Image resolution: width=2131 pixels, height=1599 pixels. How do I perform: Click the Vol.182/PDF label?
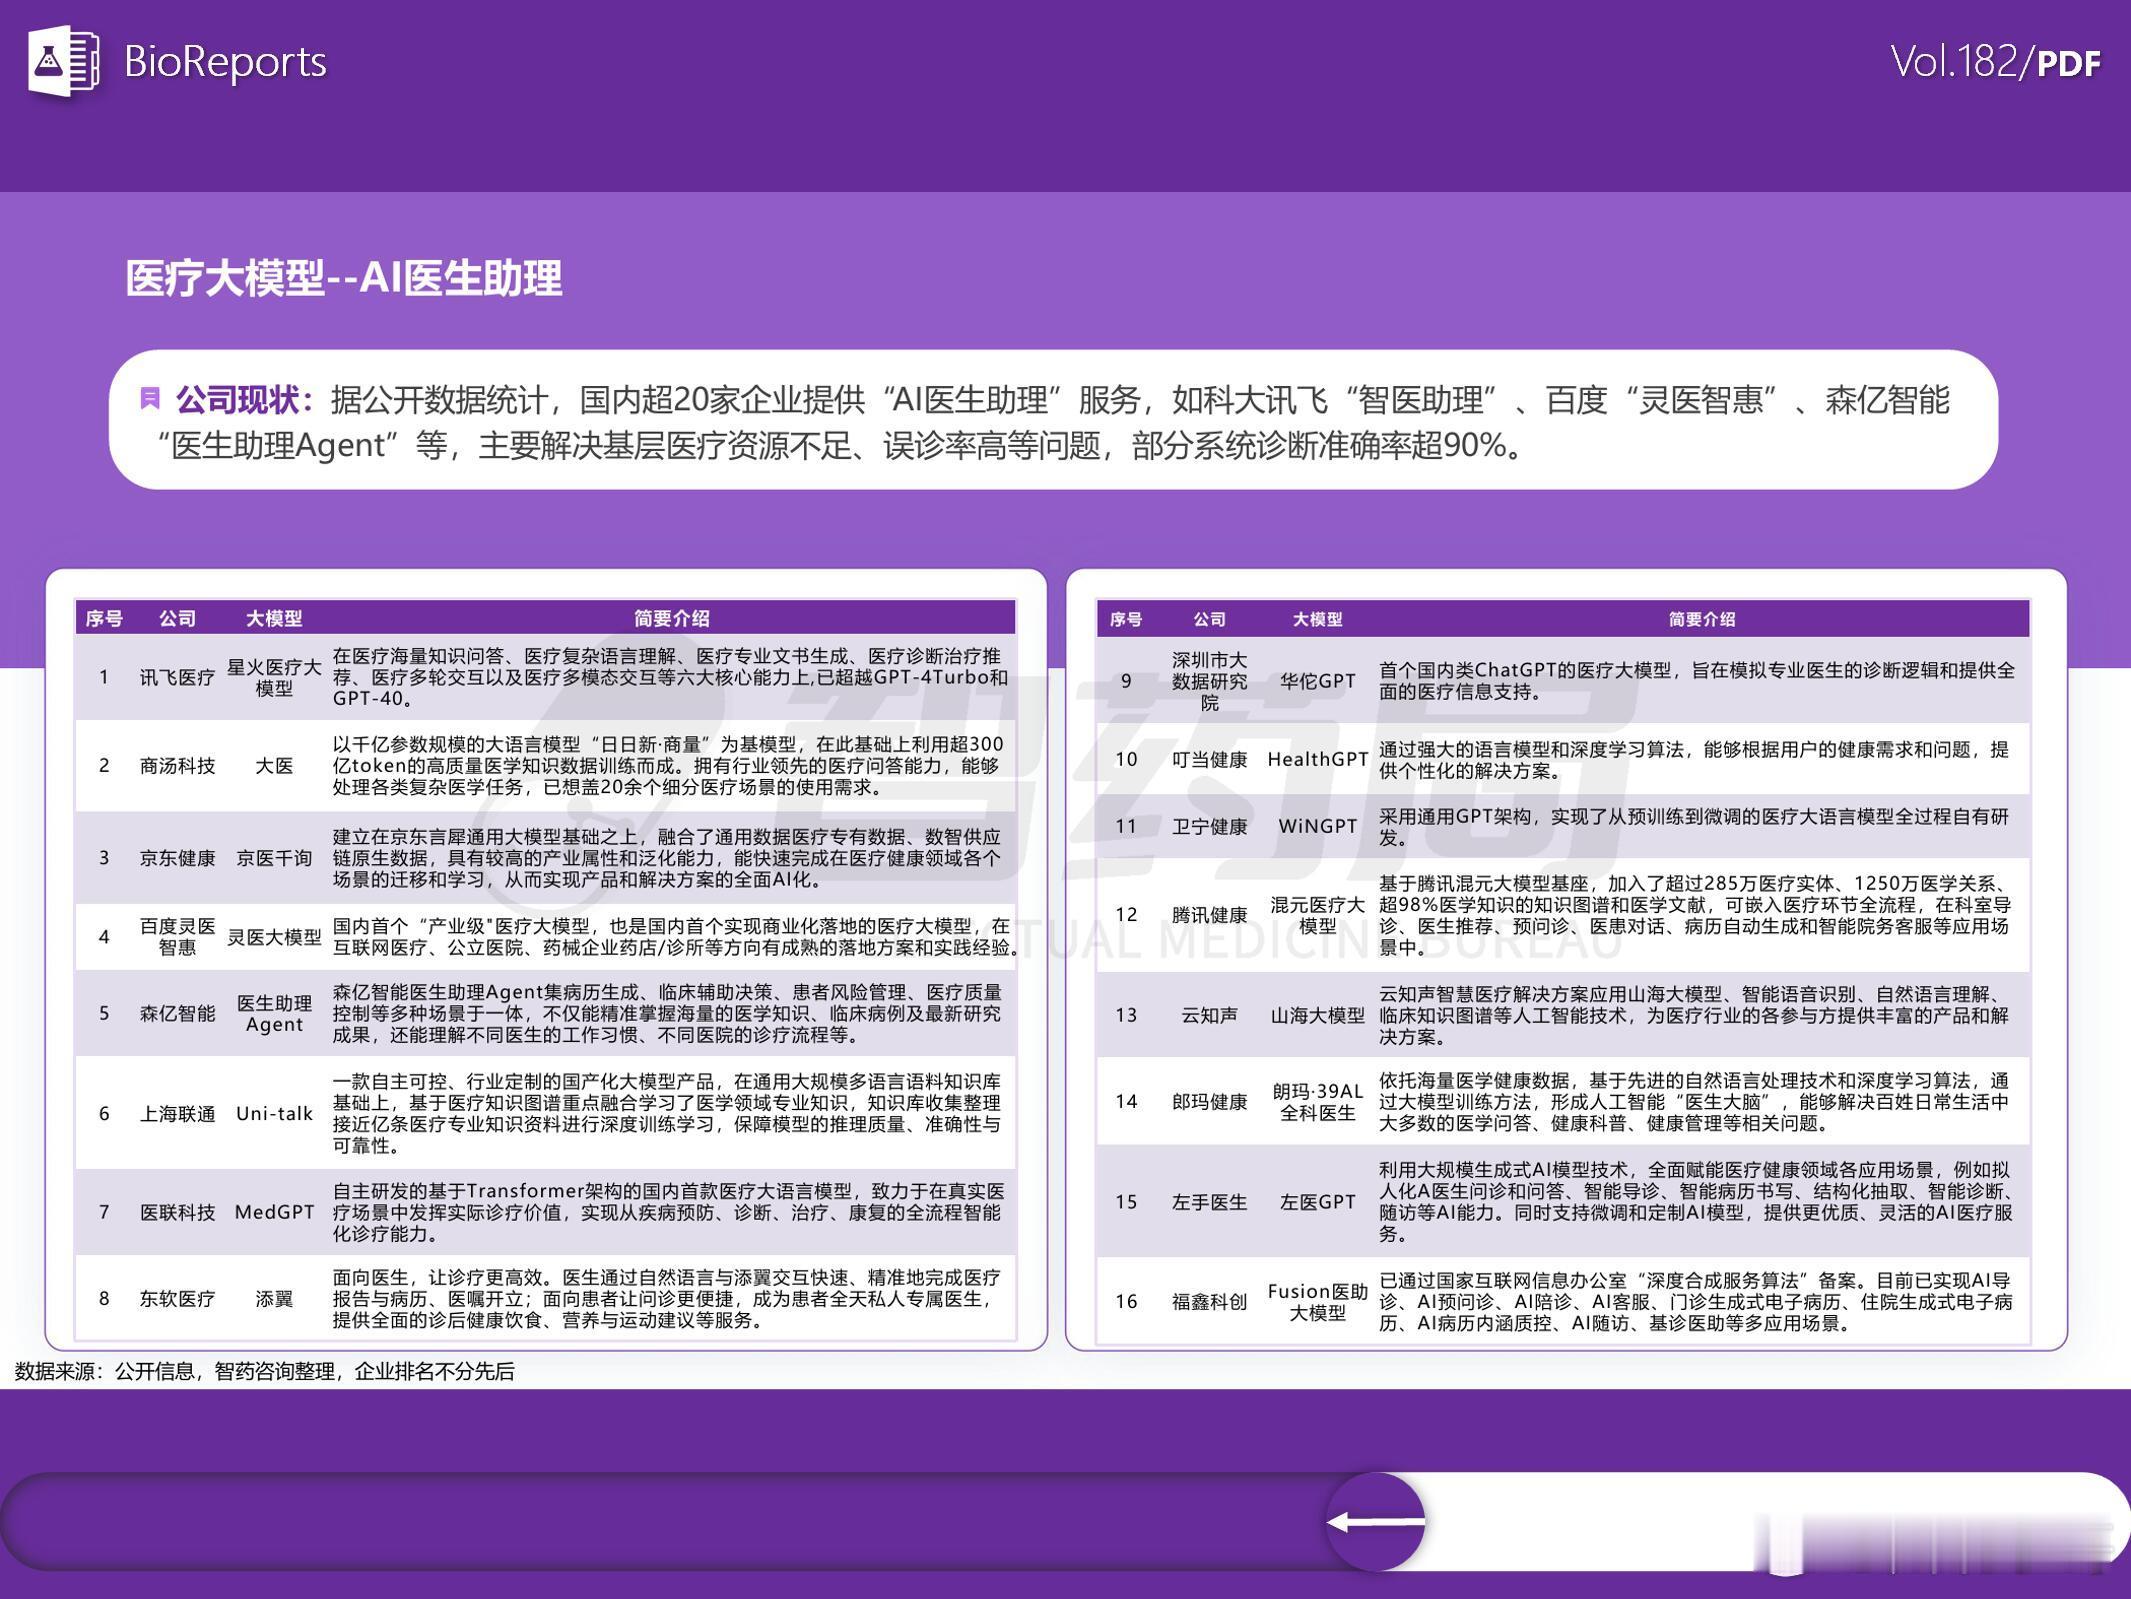click(x=1995, y=62)
